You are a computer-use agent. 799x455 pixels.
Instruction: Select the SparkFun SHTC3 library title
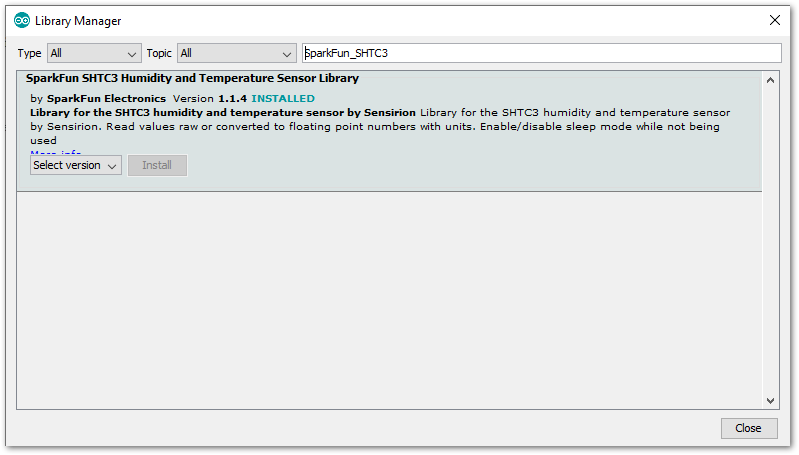[x=193, y=78]
